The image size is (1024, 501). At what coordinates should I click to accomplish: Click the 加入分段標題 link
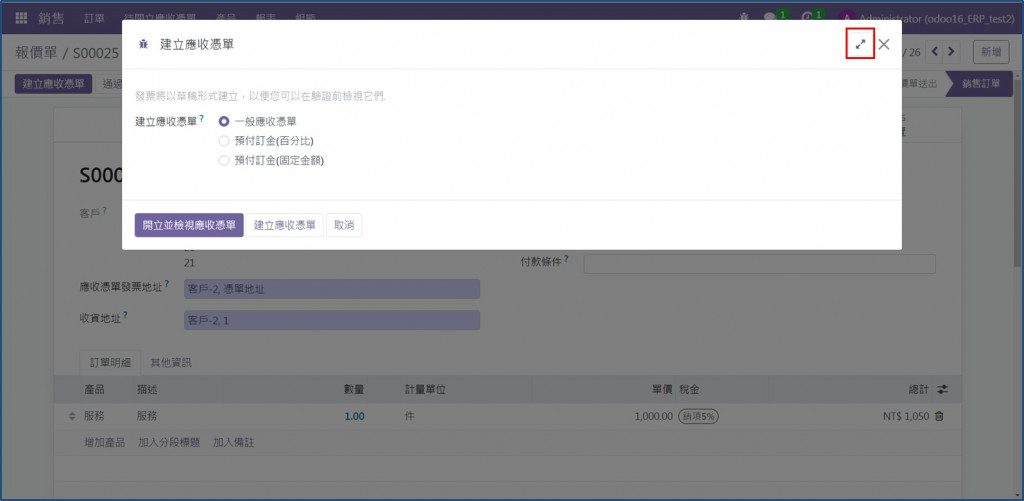click(168, 442)
